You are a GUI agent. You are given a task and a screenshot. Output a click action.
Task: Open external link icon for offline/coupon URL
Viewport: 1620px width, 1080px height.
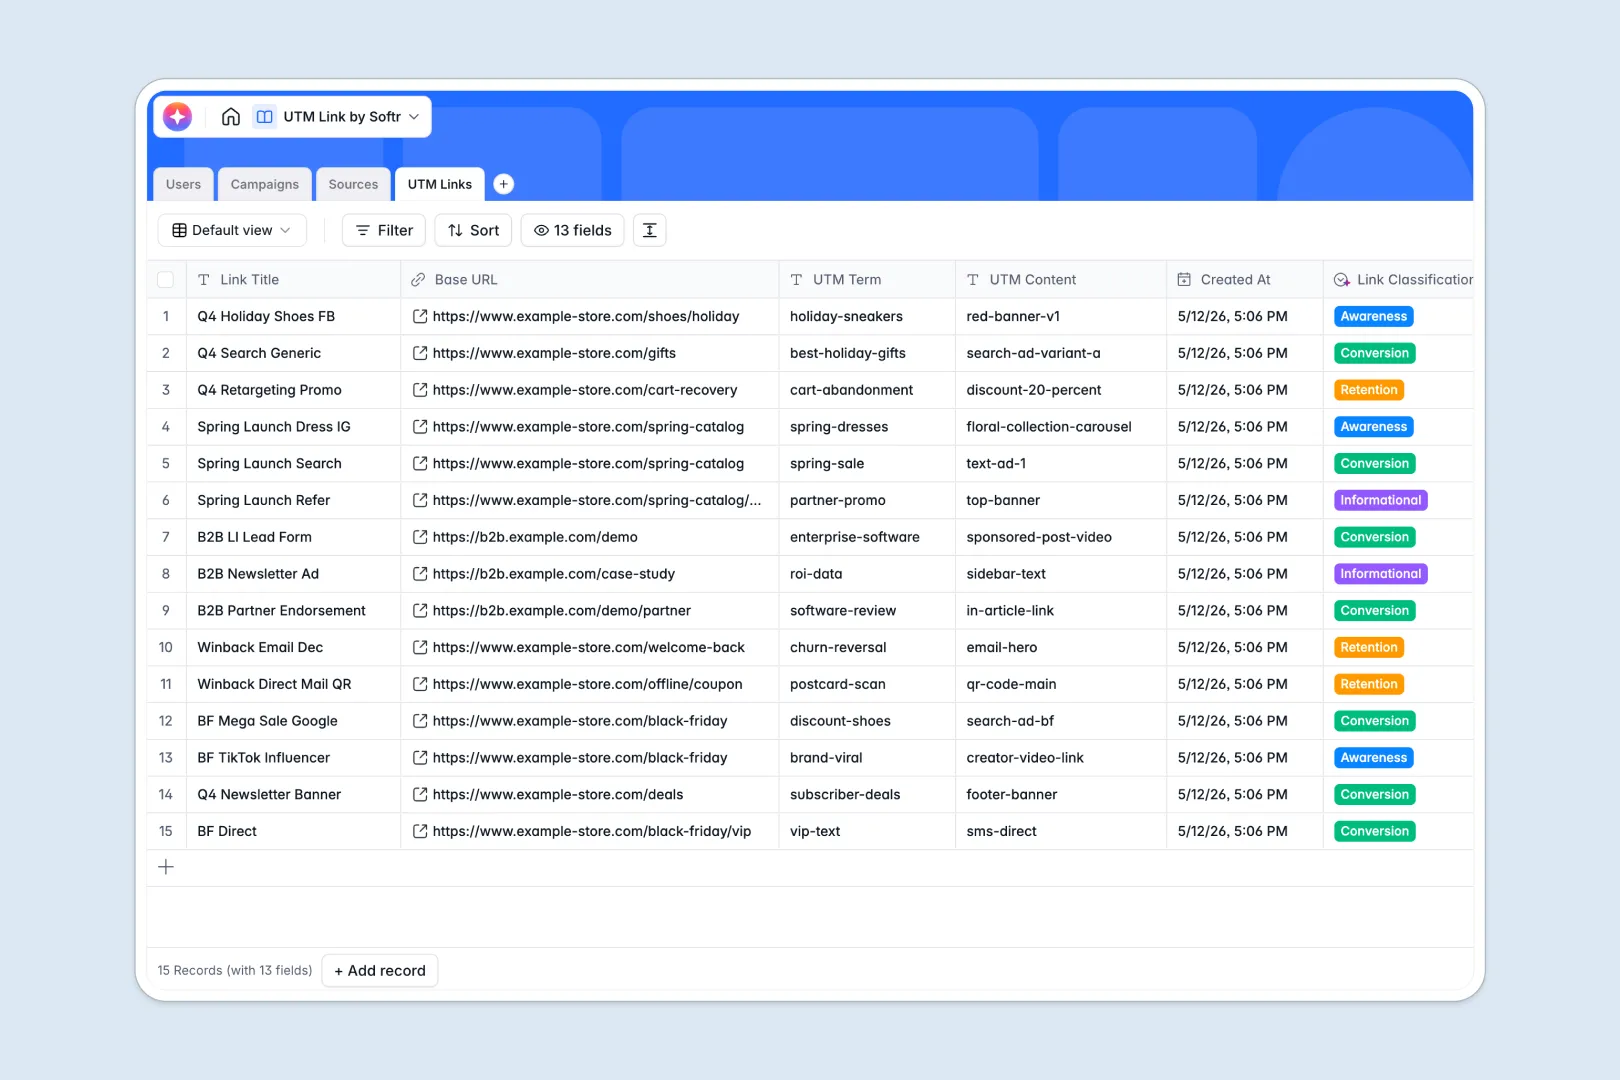point(420,684)
